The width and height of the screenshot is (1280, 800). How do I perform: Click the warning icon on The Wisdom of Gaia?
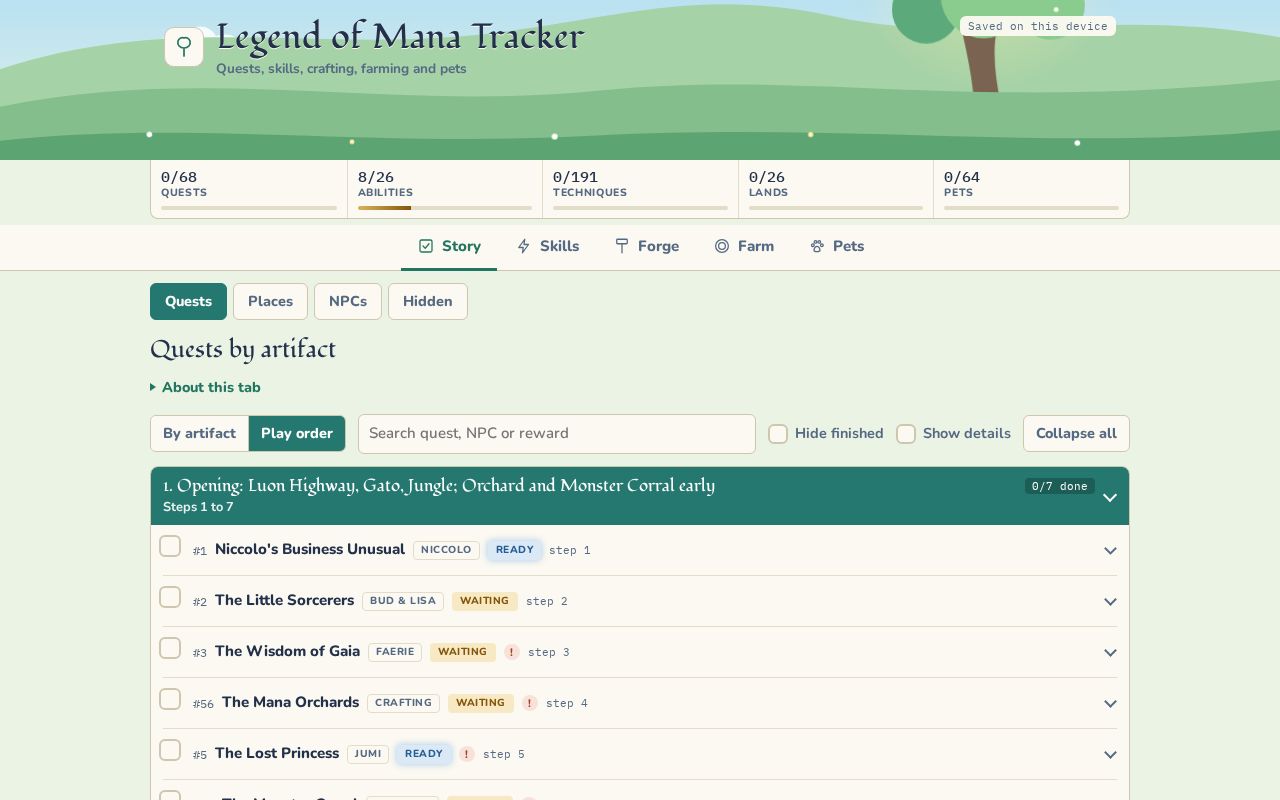512,652
